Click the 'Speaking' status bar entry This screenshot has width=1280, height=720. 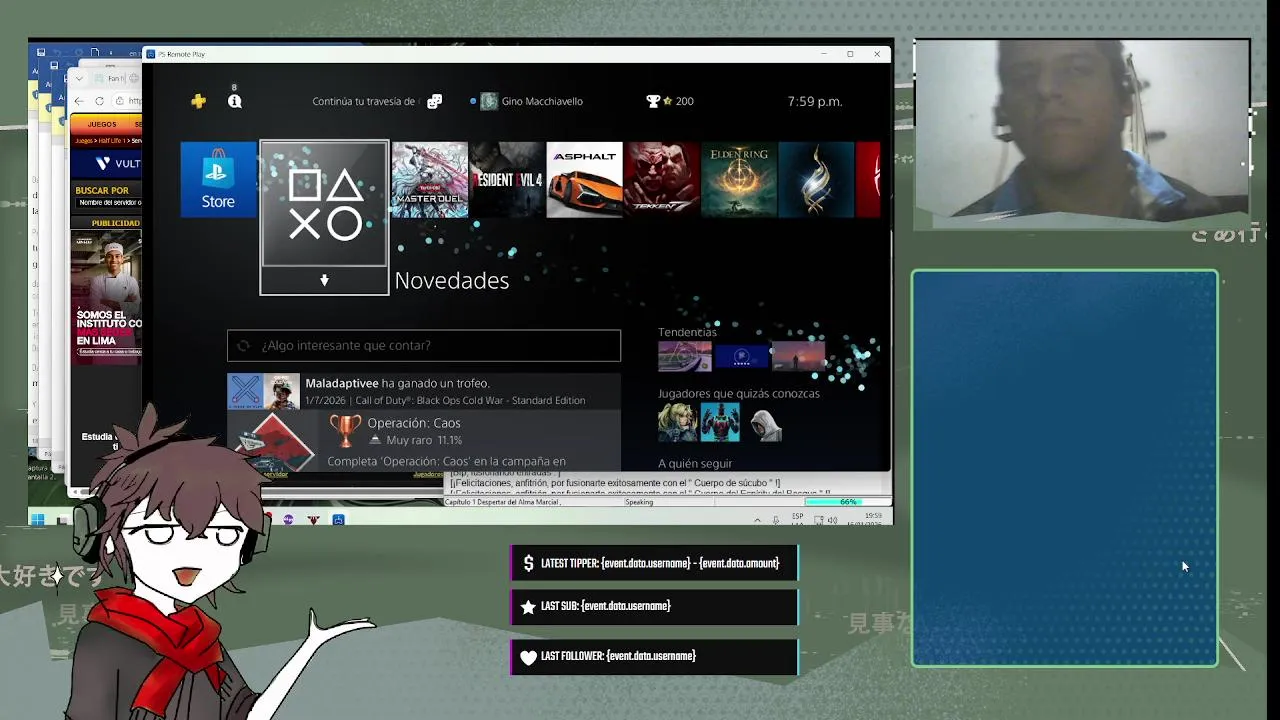tap(639, 502)
